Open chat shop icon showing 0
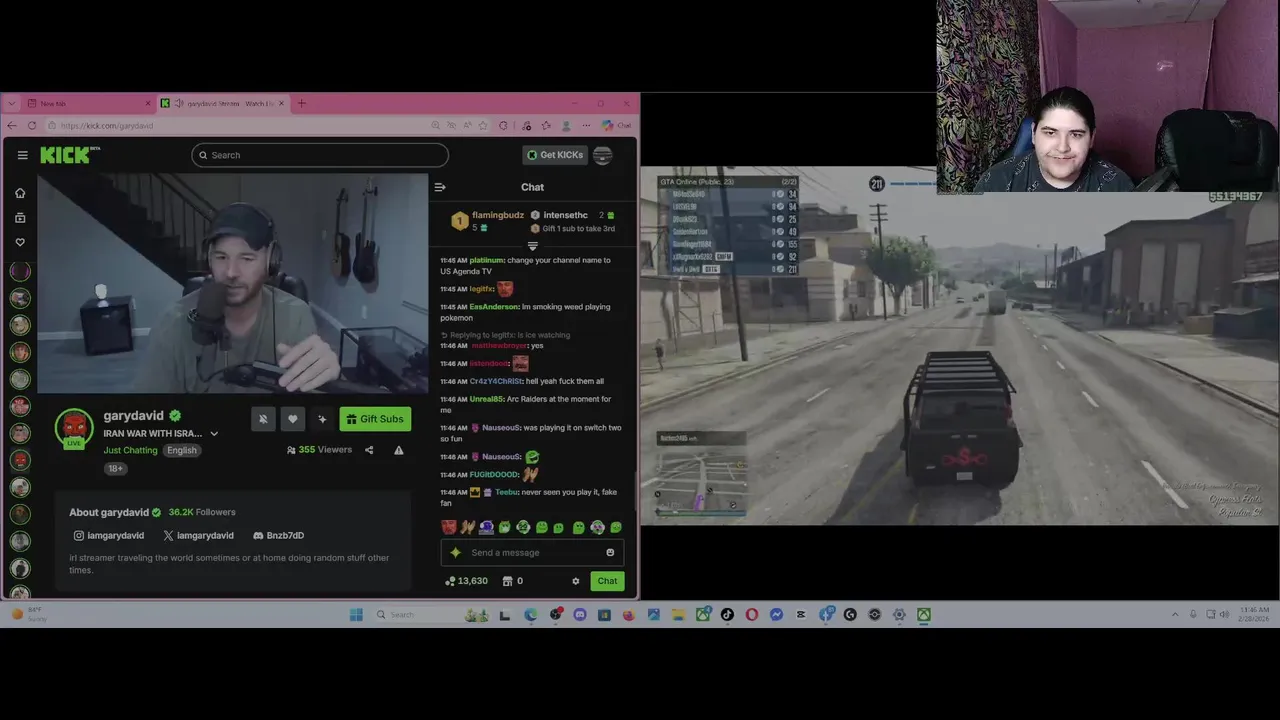 point(512,581)
